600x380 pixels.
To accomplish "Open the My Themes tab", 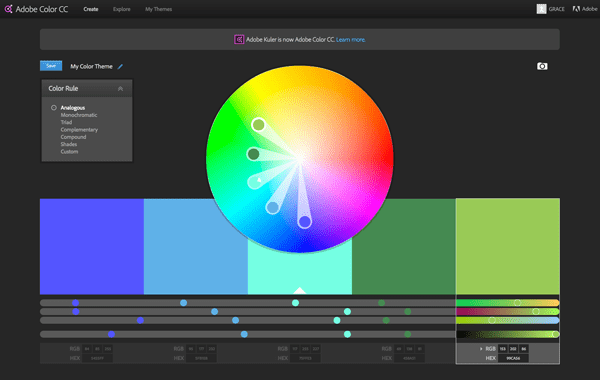I will pos(158,9).
